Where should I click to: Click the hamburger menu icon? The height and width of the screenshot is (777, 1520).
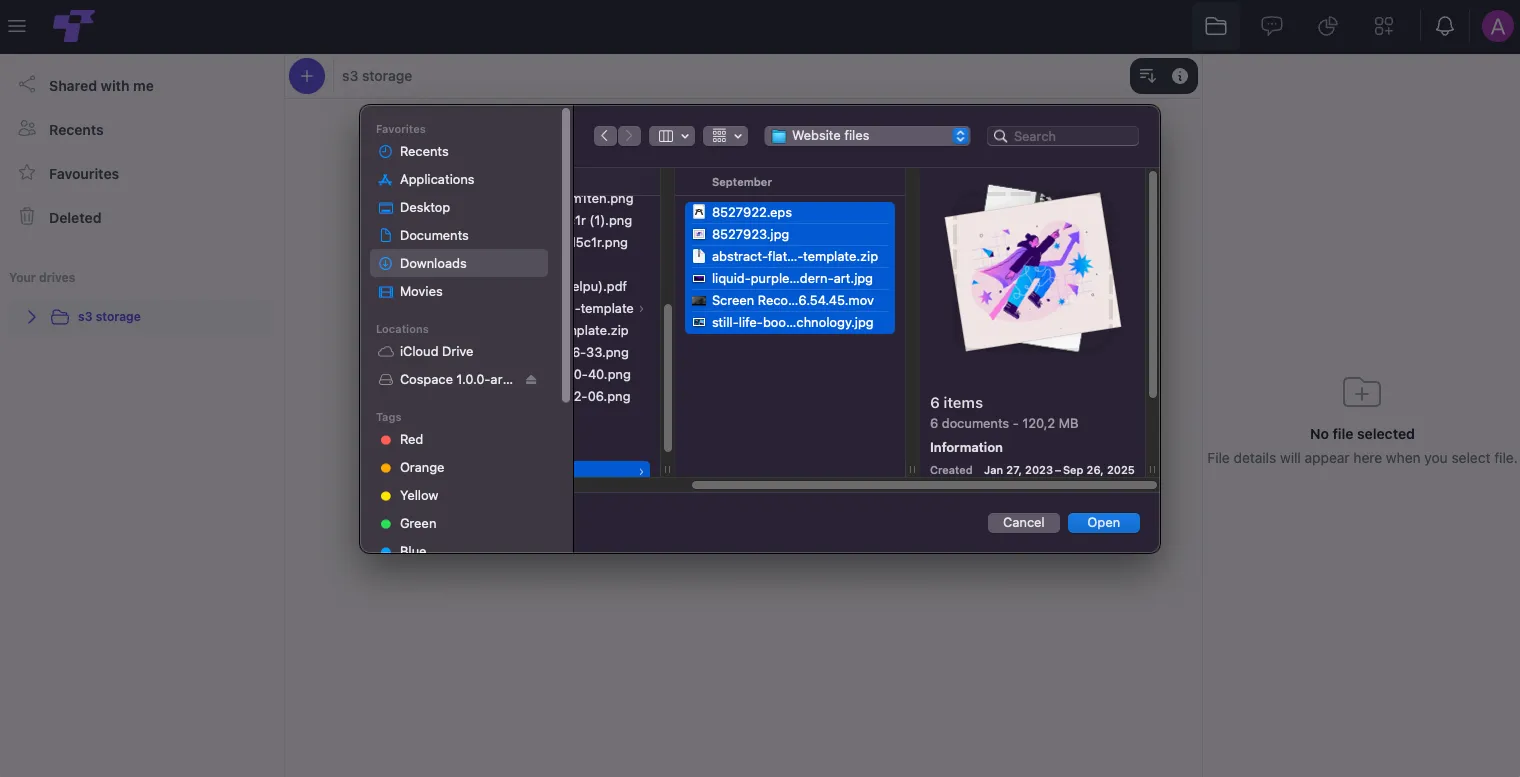(16, 26)
